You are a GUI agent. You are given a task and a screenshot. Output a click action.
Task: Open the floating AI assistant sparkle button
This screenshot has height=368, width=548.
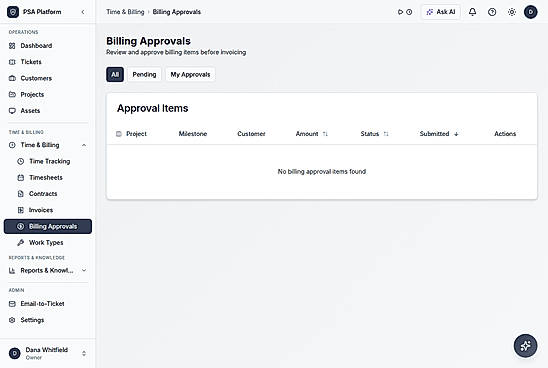525,346
